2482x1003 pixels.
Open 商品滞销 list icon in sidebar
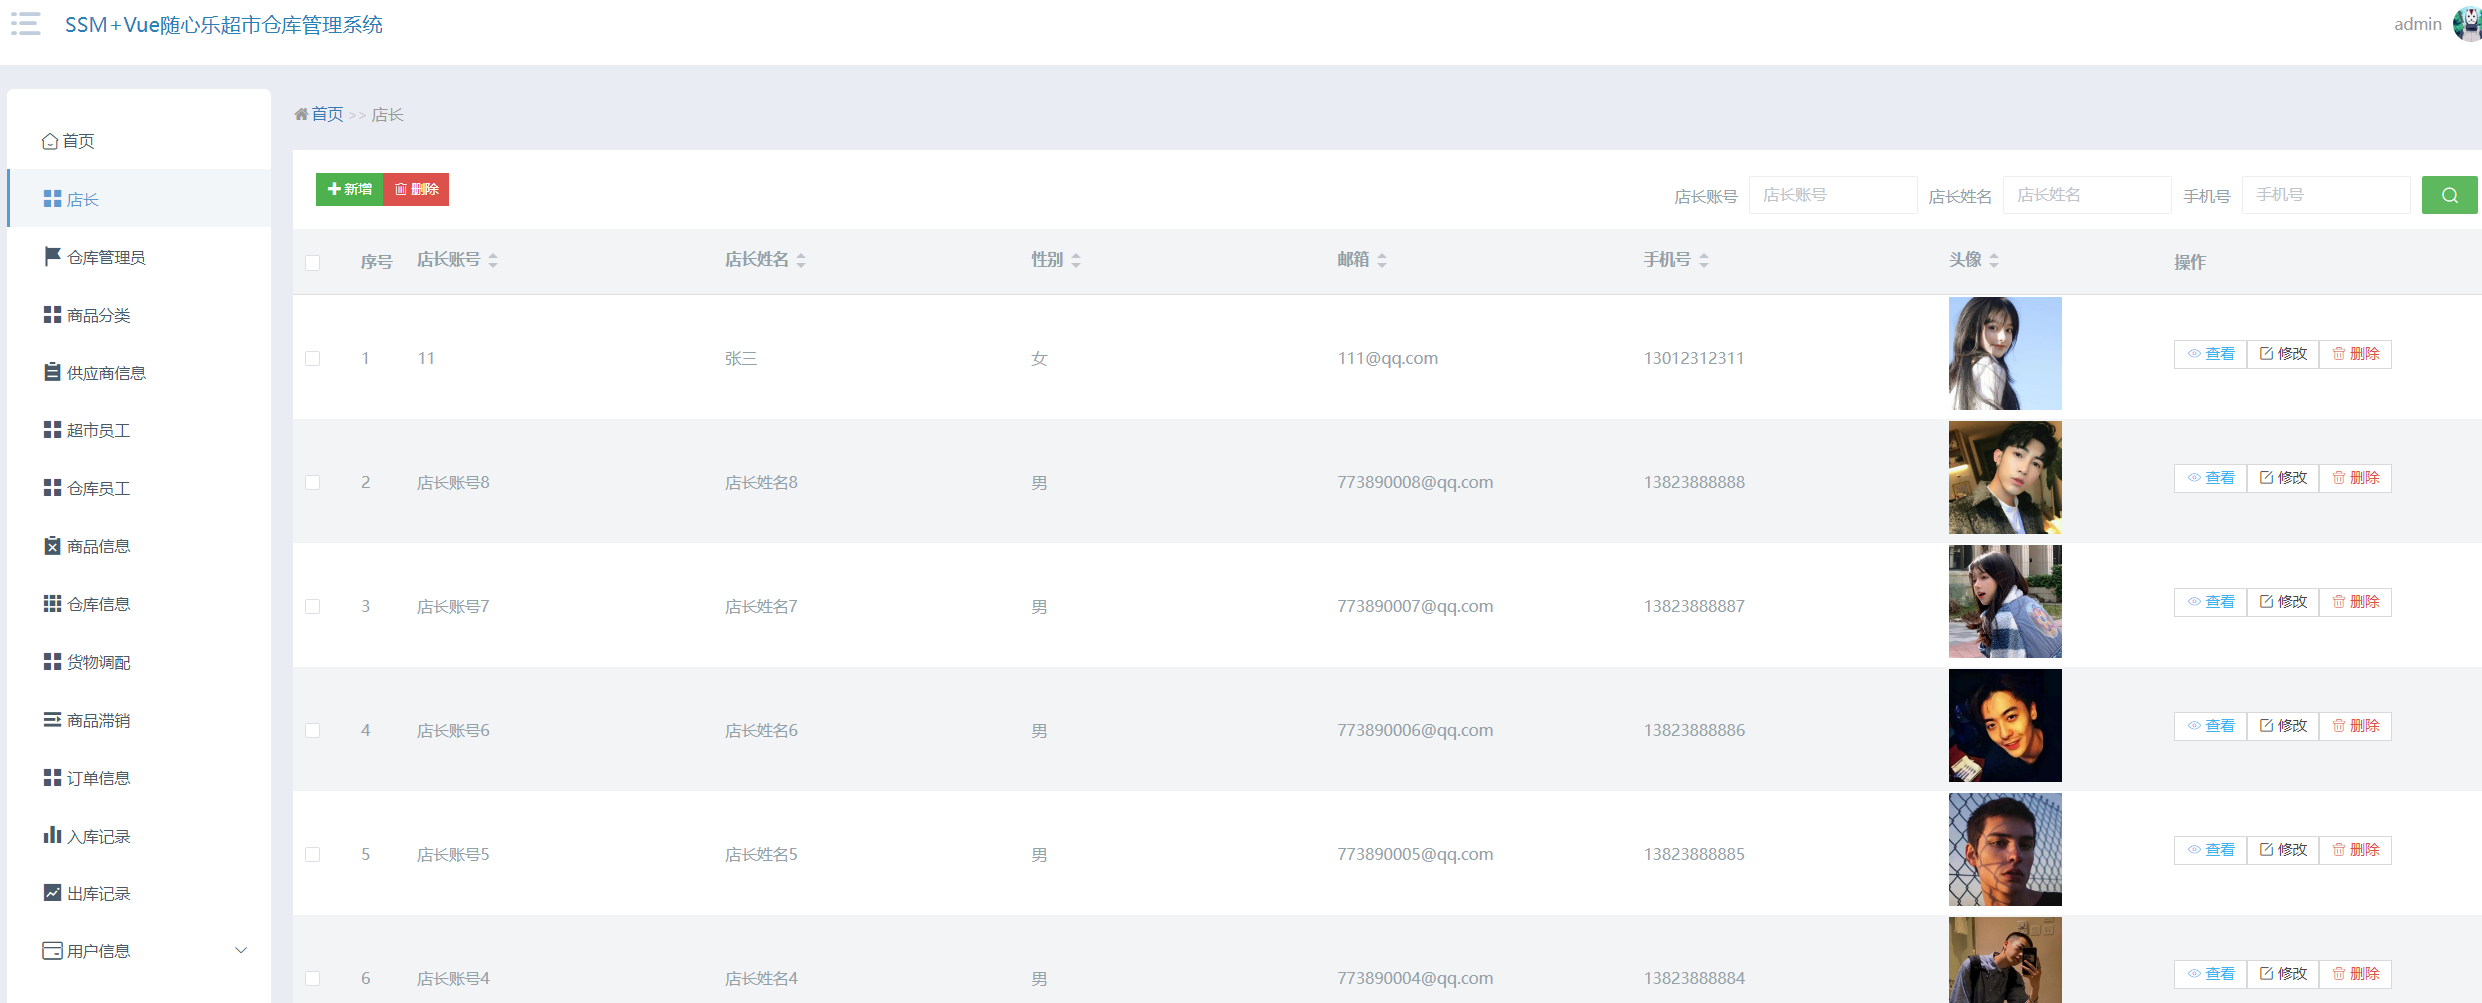click(52, 720)
